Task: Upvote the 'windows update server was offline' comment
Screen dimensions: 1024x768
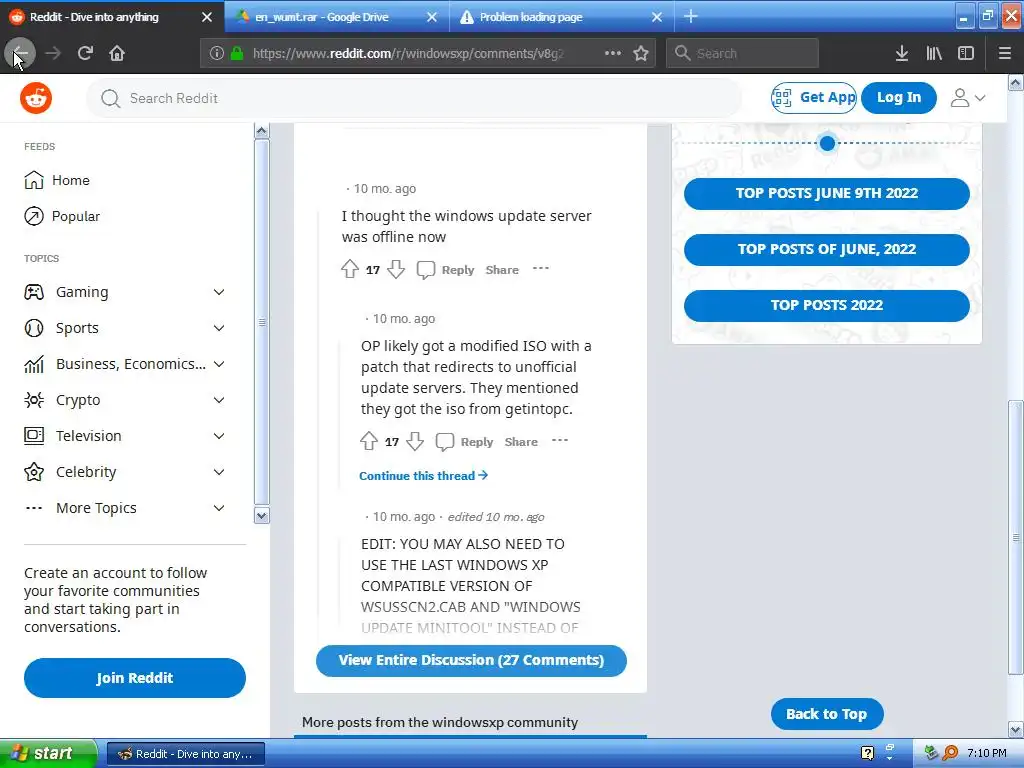Action: coord(350,269)
